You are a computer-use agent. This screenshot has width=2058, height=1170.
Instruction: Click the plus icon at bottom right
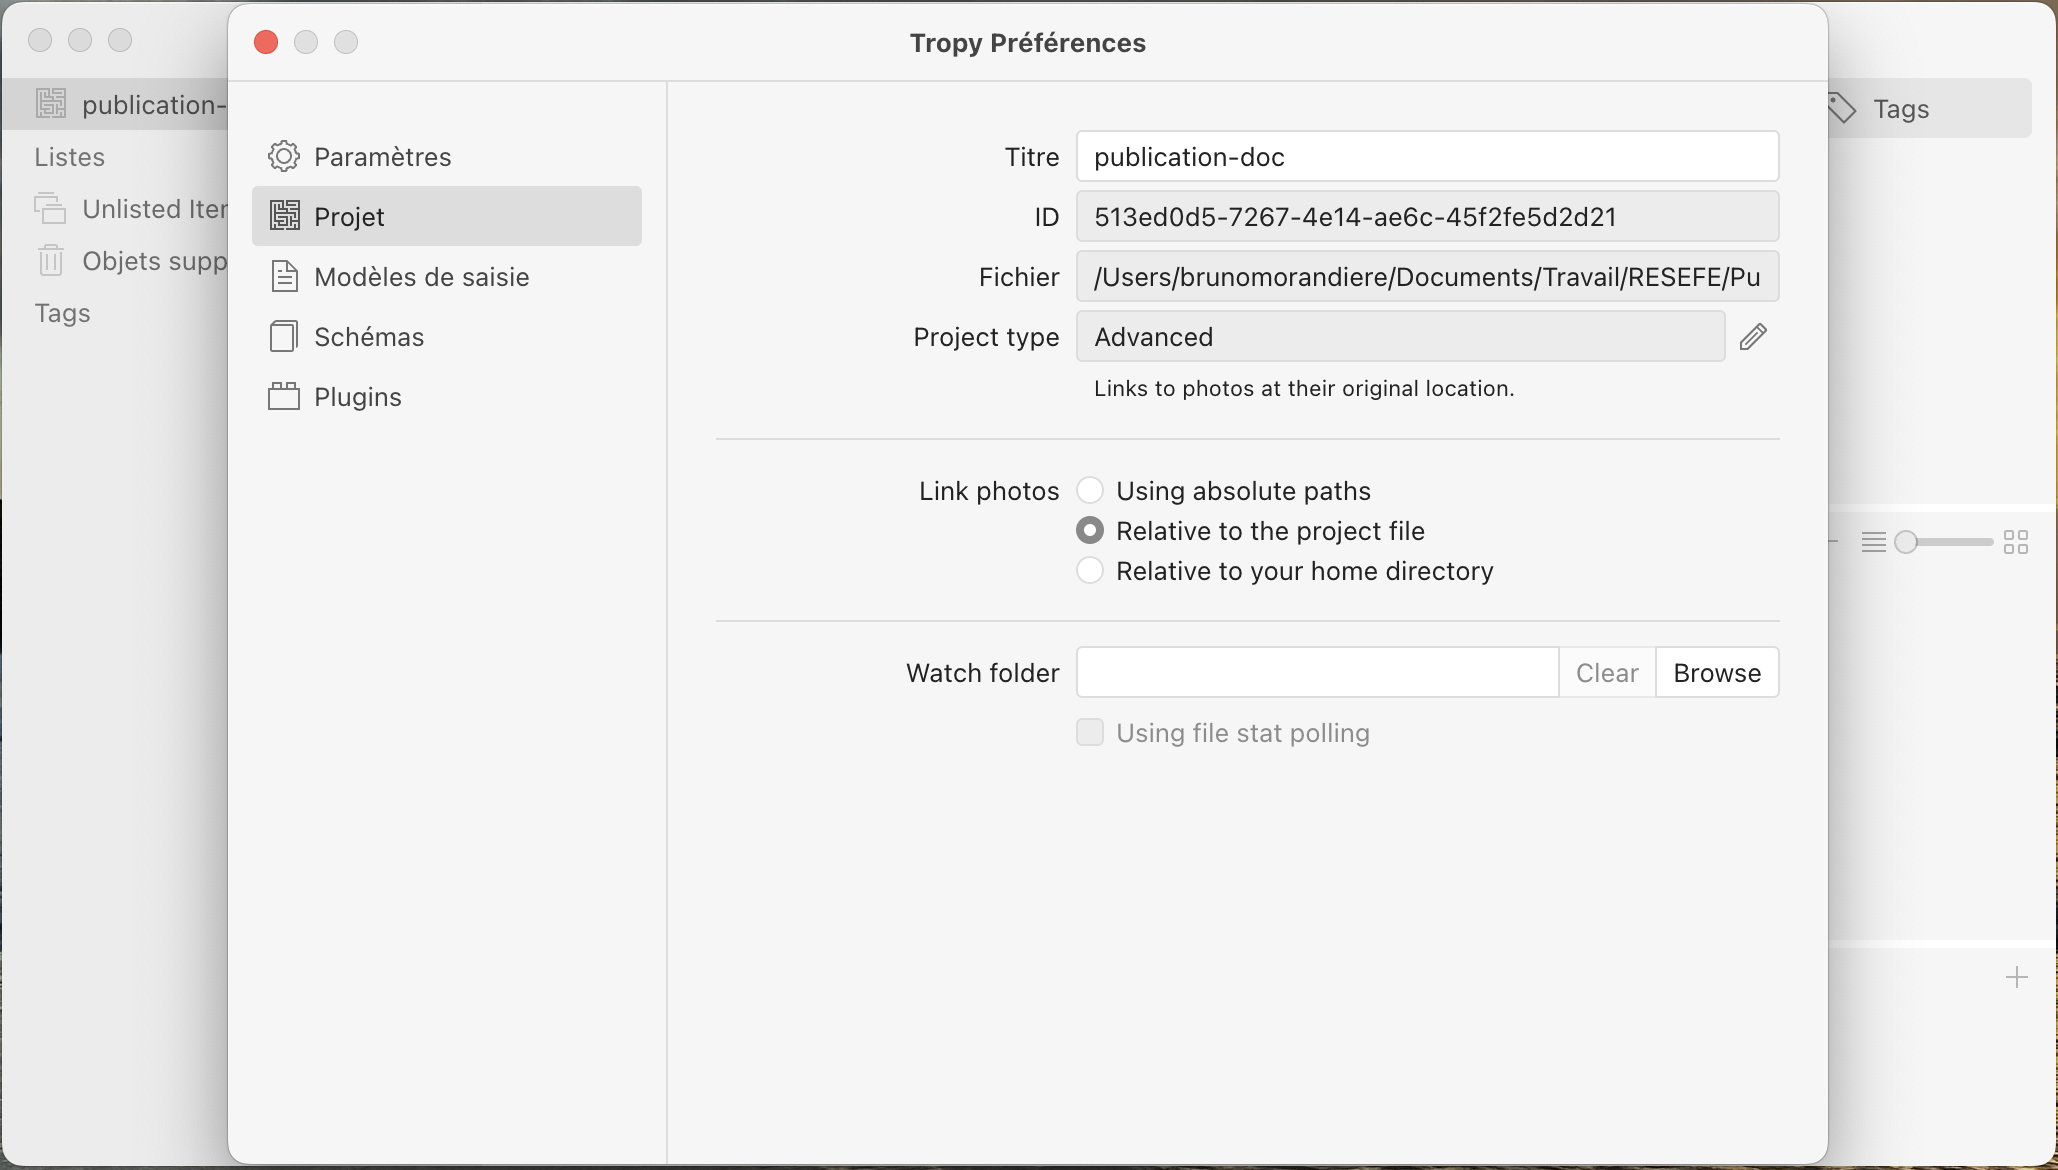(x=2017, y=977)
